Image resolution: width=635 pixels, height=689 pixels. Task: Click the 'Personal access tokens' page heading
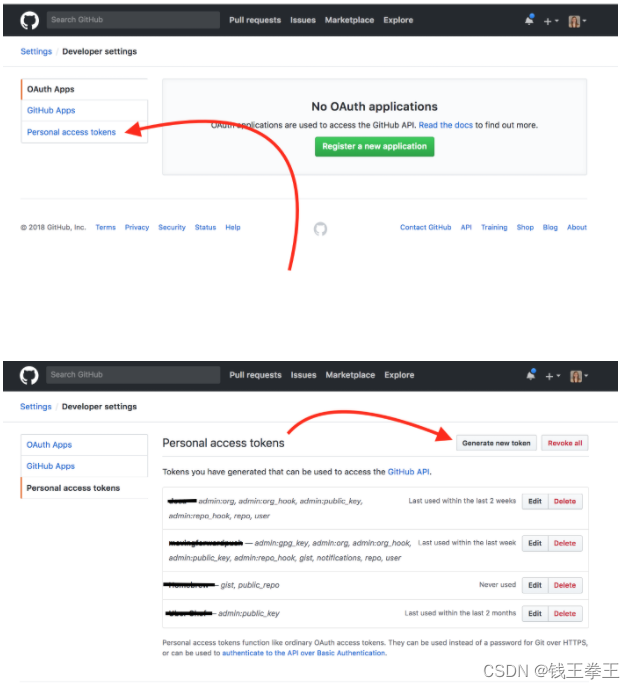[x=223, y=443]
